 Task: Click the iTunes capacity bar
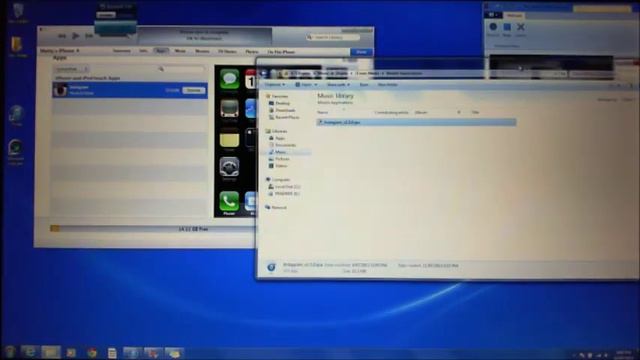point(153,229)
